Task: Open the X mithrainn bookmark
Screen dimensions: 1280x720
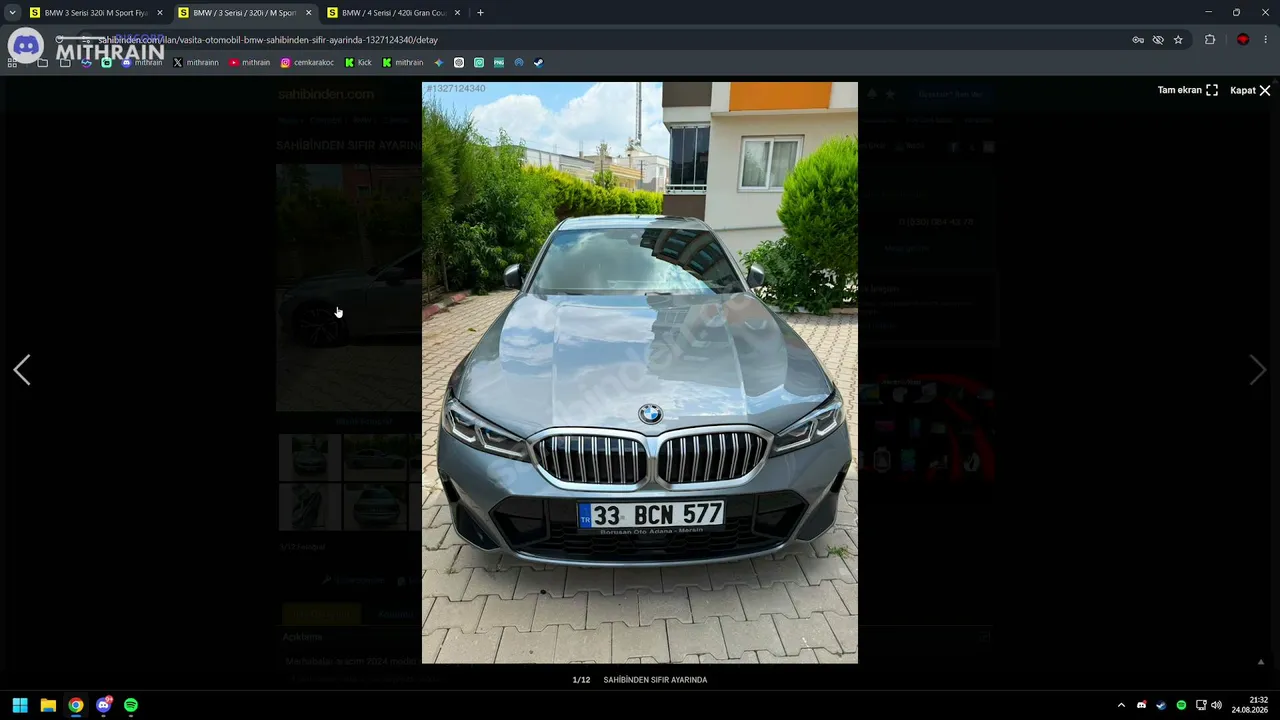Action: click(196, 62)
